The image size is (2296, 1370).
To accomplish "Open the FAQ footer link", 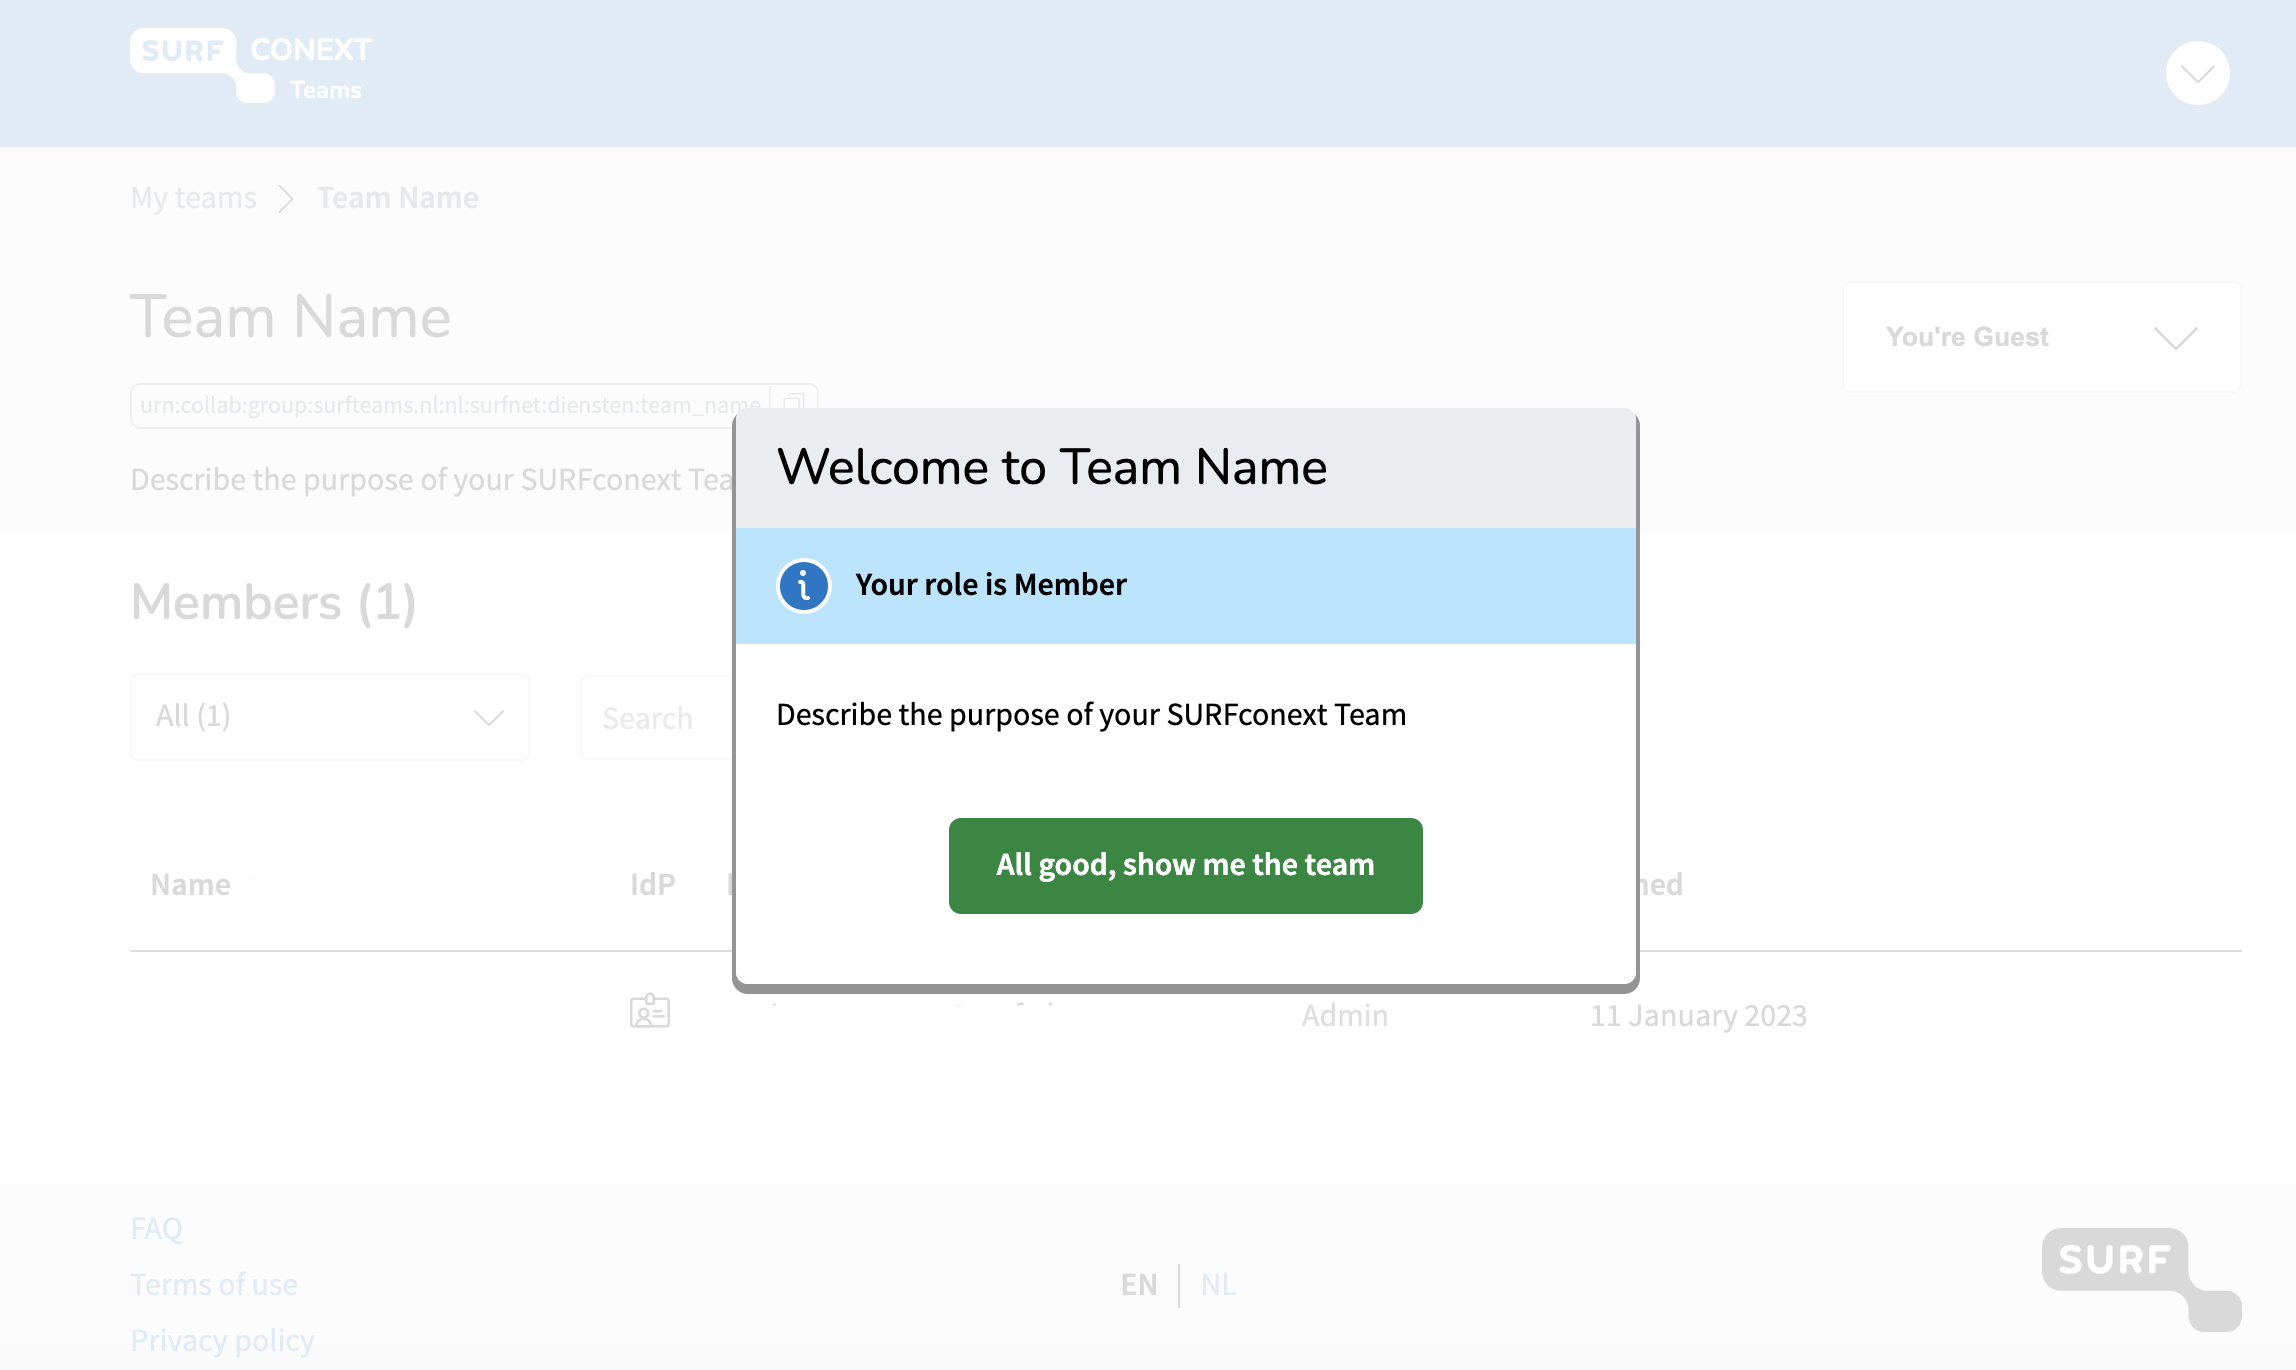I will (x=157, y=1228).
